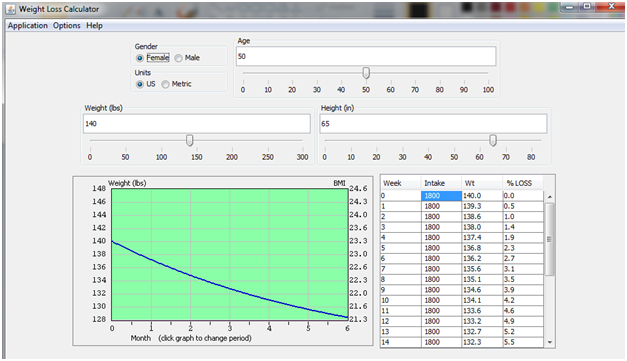Click weight cell 137.4

pos(482,238)
